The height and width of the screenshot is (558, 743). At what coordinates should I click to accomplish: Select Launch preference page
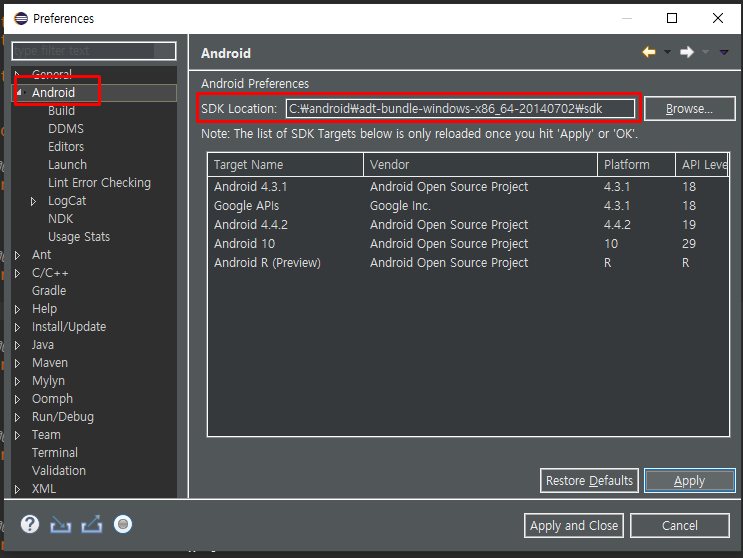click(67, 164)
